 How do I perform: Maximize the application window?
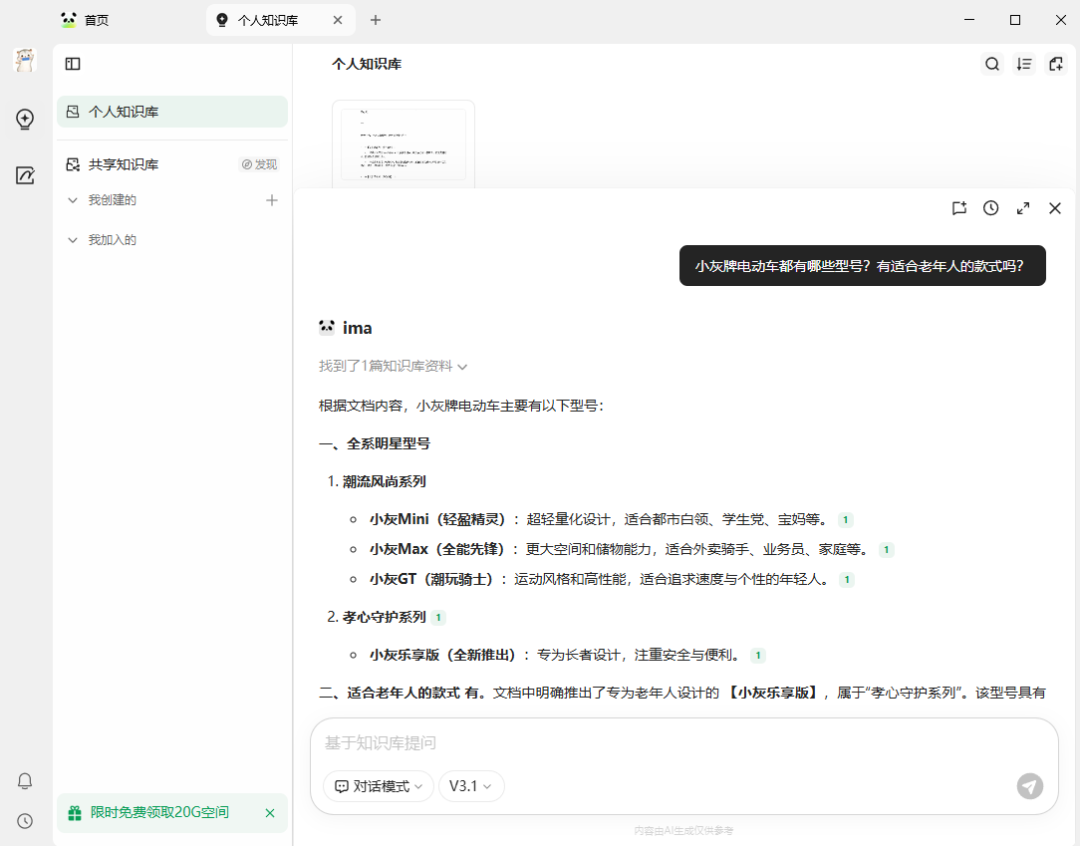1015,20
